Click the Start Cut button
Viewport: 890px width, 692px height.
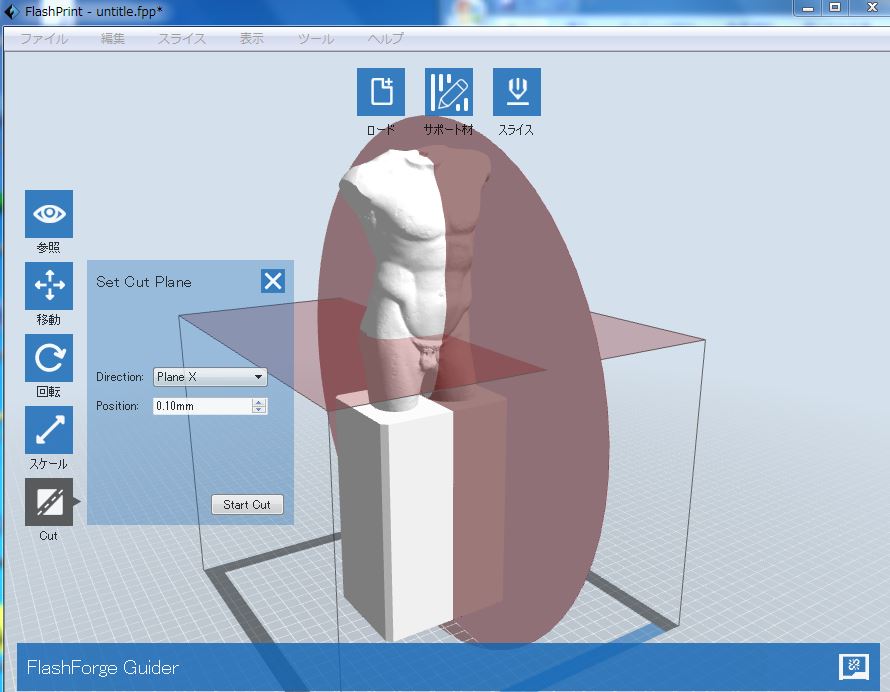247,505
